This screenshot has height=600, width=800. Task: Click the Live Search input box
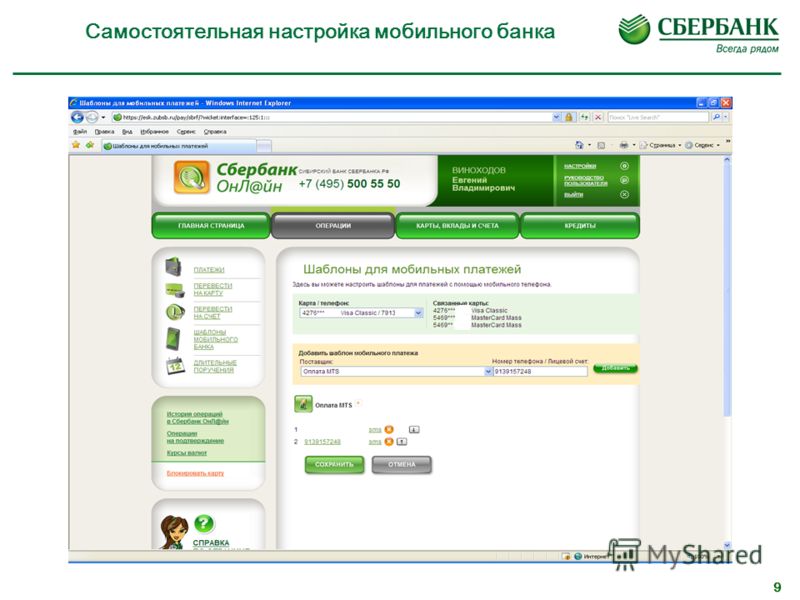pos(658,117)
